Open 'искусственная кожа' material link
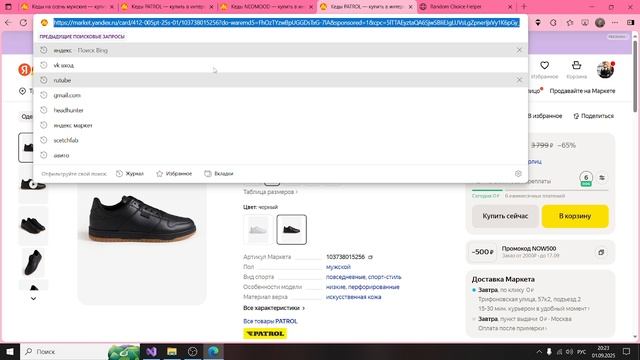This screenshot has height=360, width=640. [x=353, y=297]
